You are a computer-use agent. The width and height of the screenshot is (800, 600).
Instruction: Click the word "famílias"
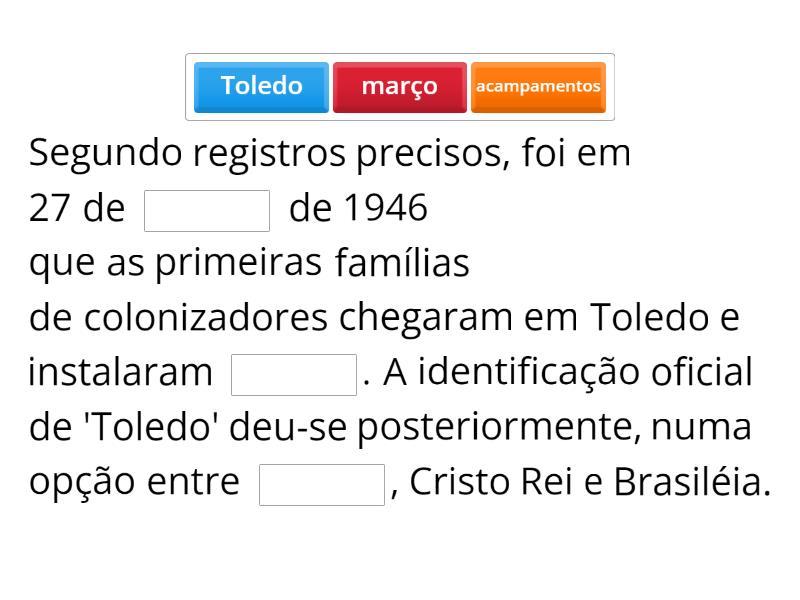(402, 263)
